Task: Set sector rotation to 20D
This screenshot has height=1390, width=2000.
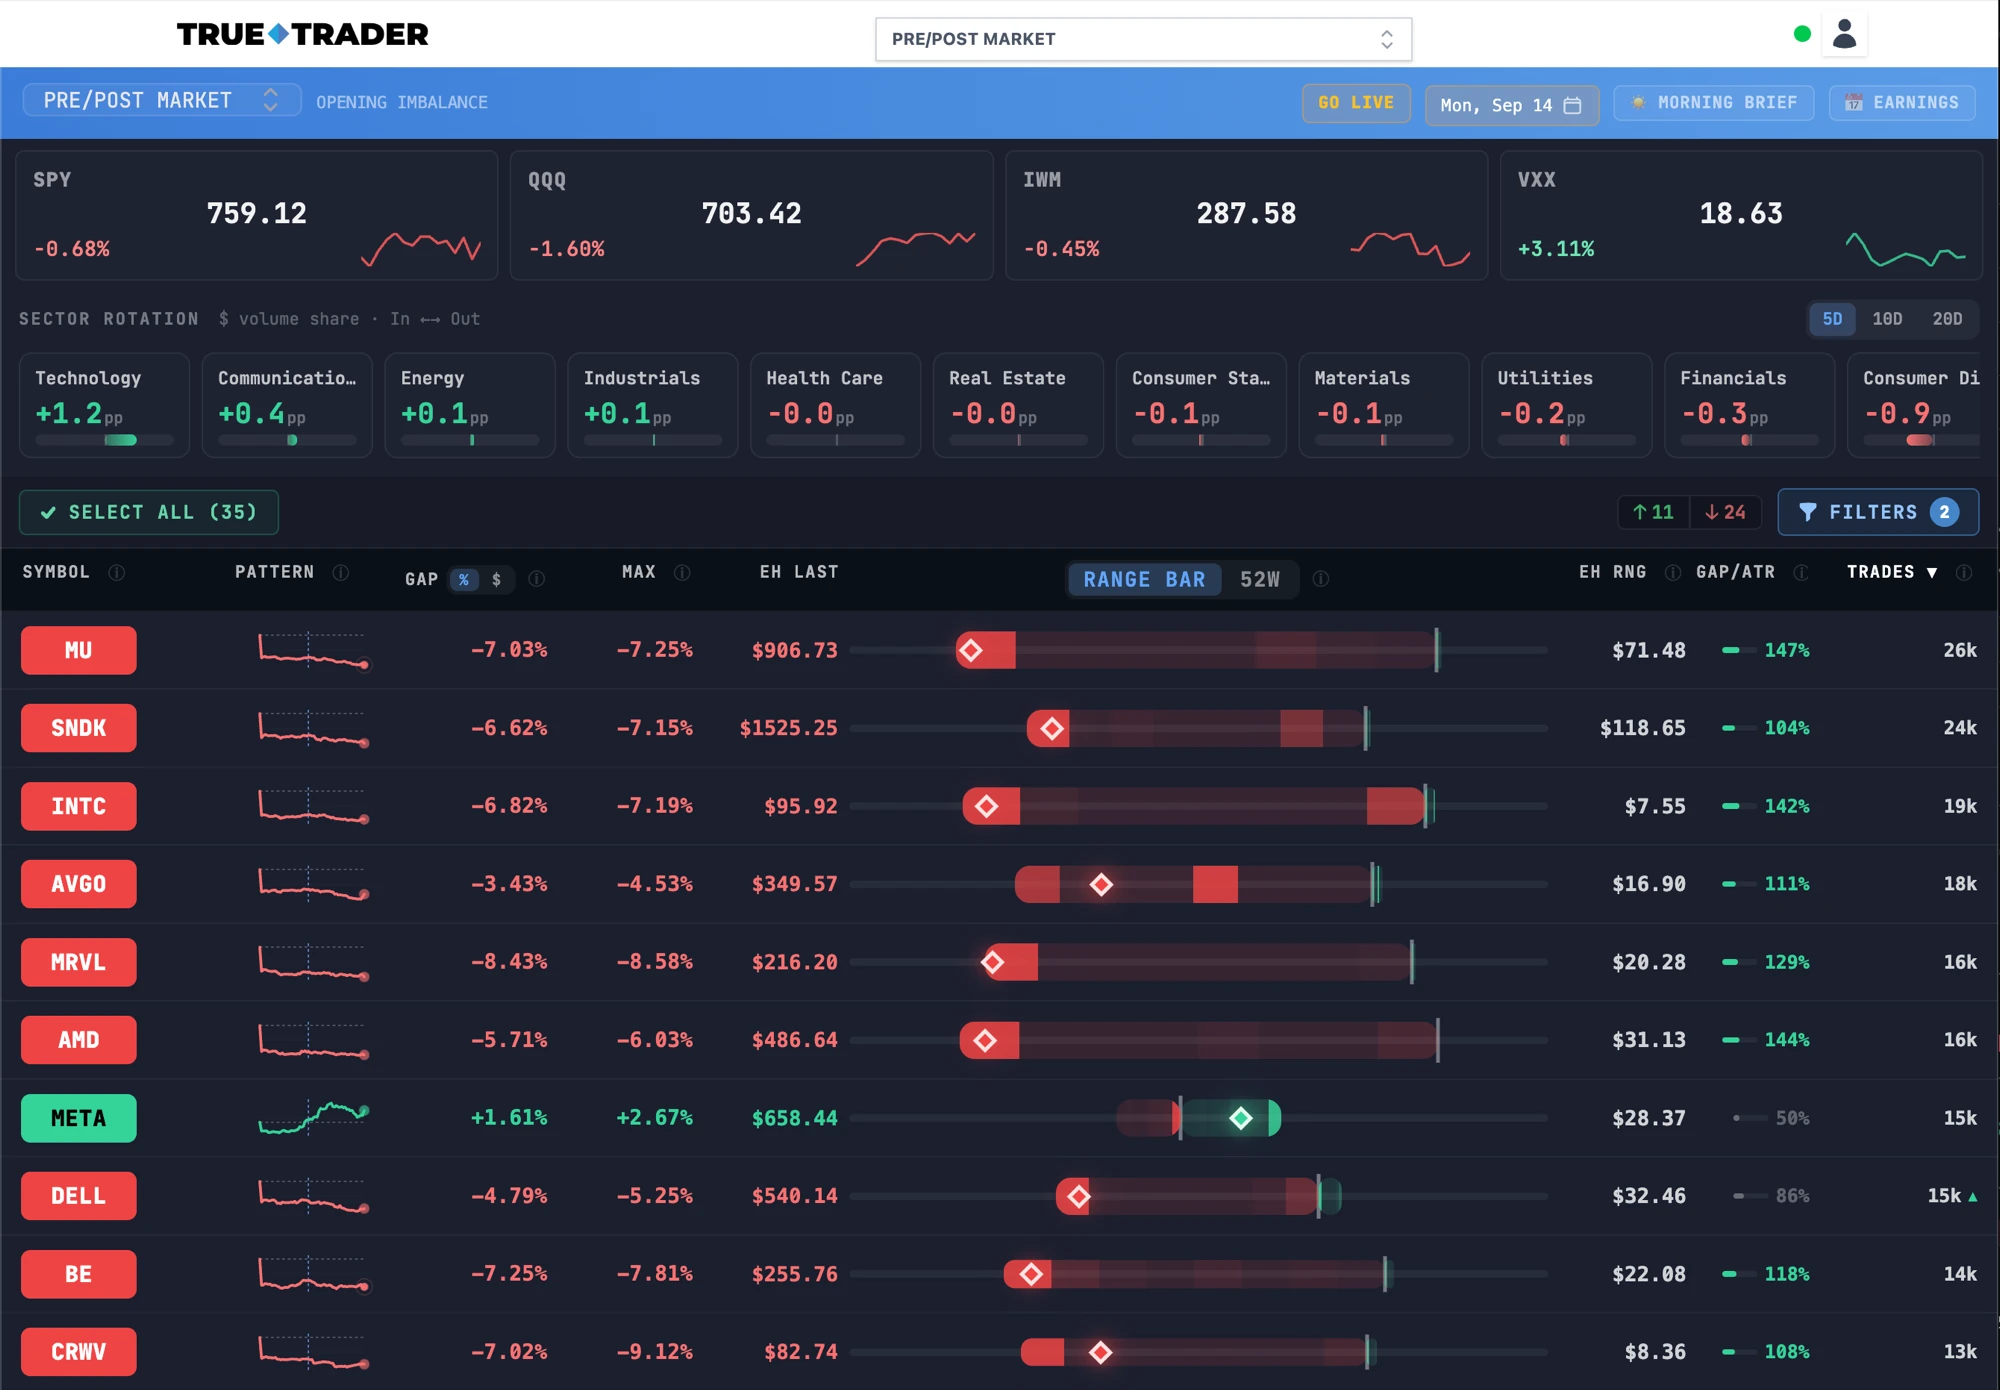Action: coord(1947,319)
